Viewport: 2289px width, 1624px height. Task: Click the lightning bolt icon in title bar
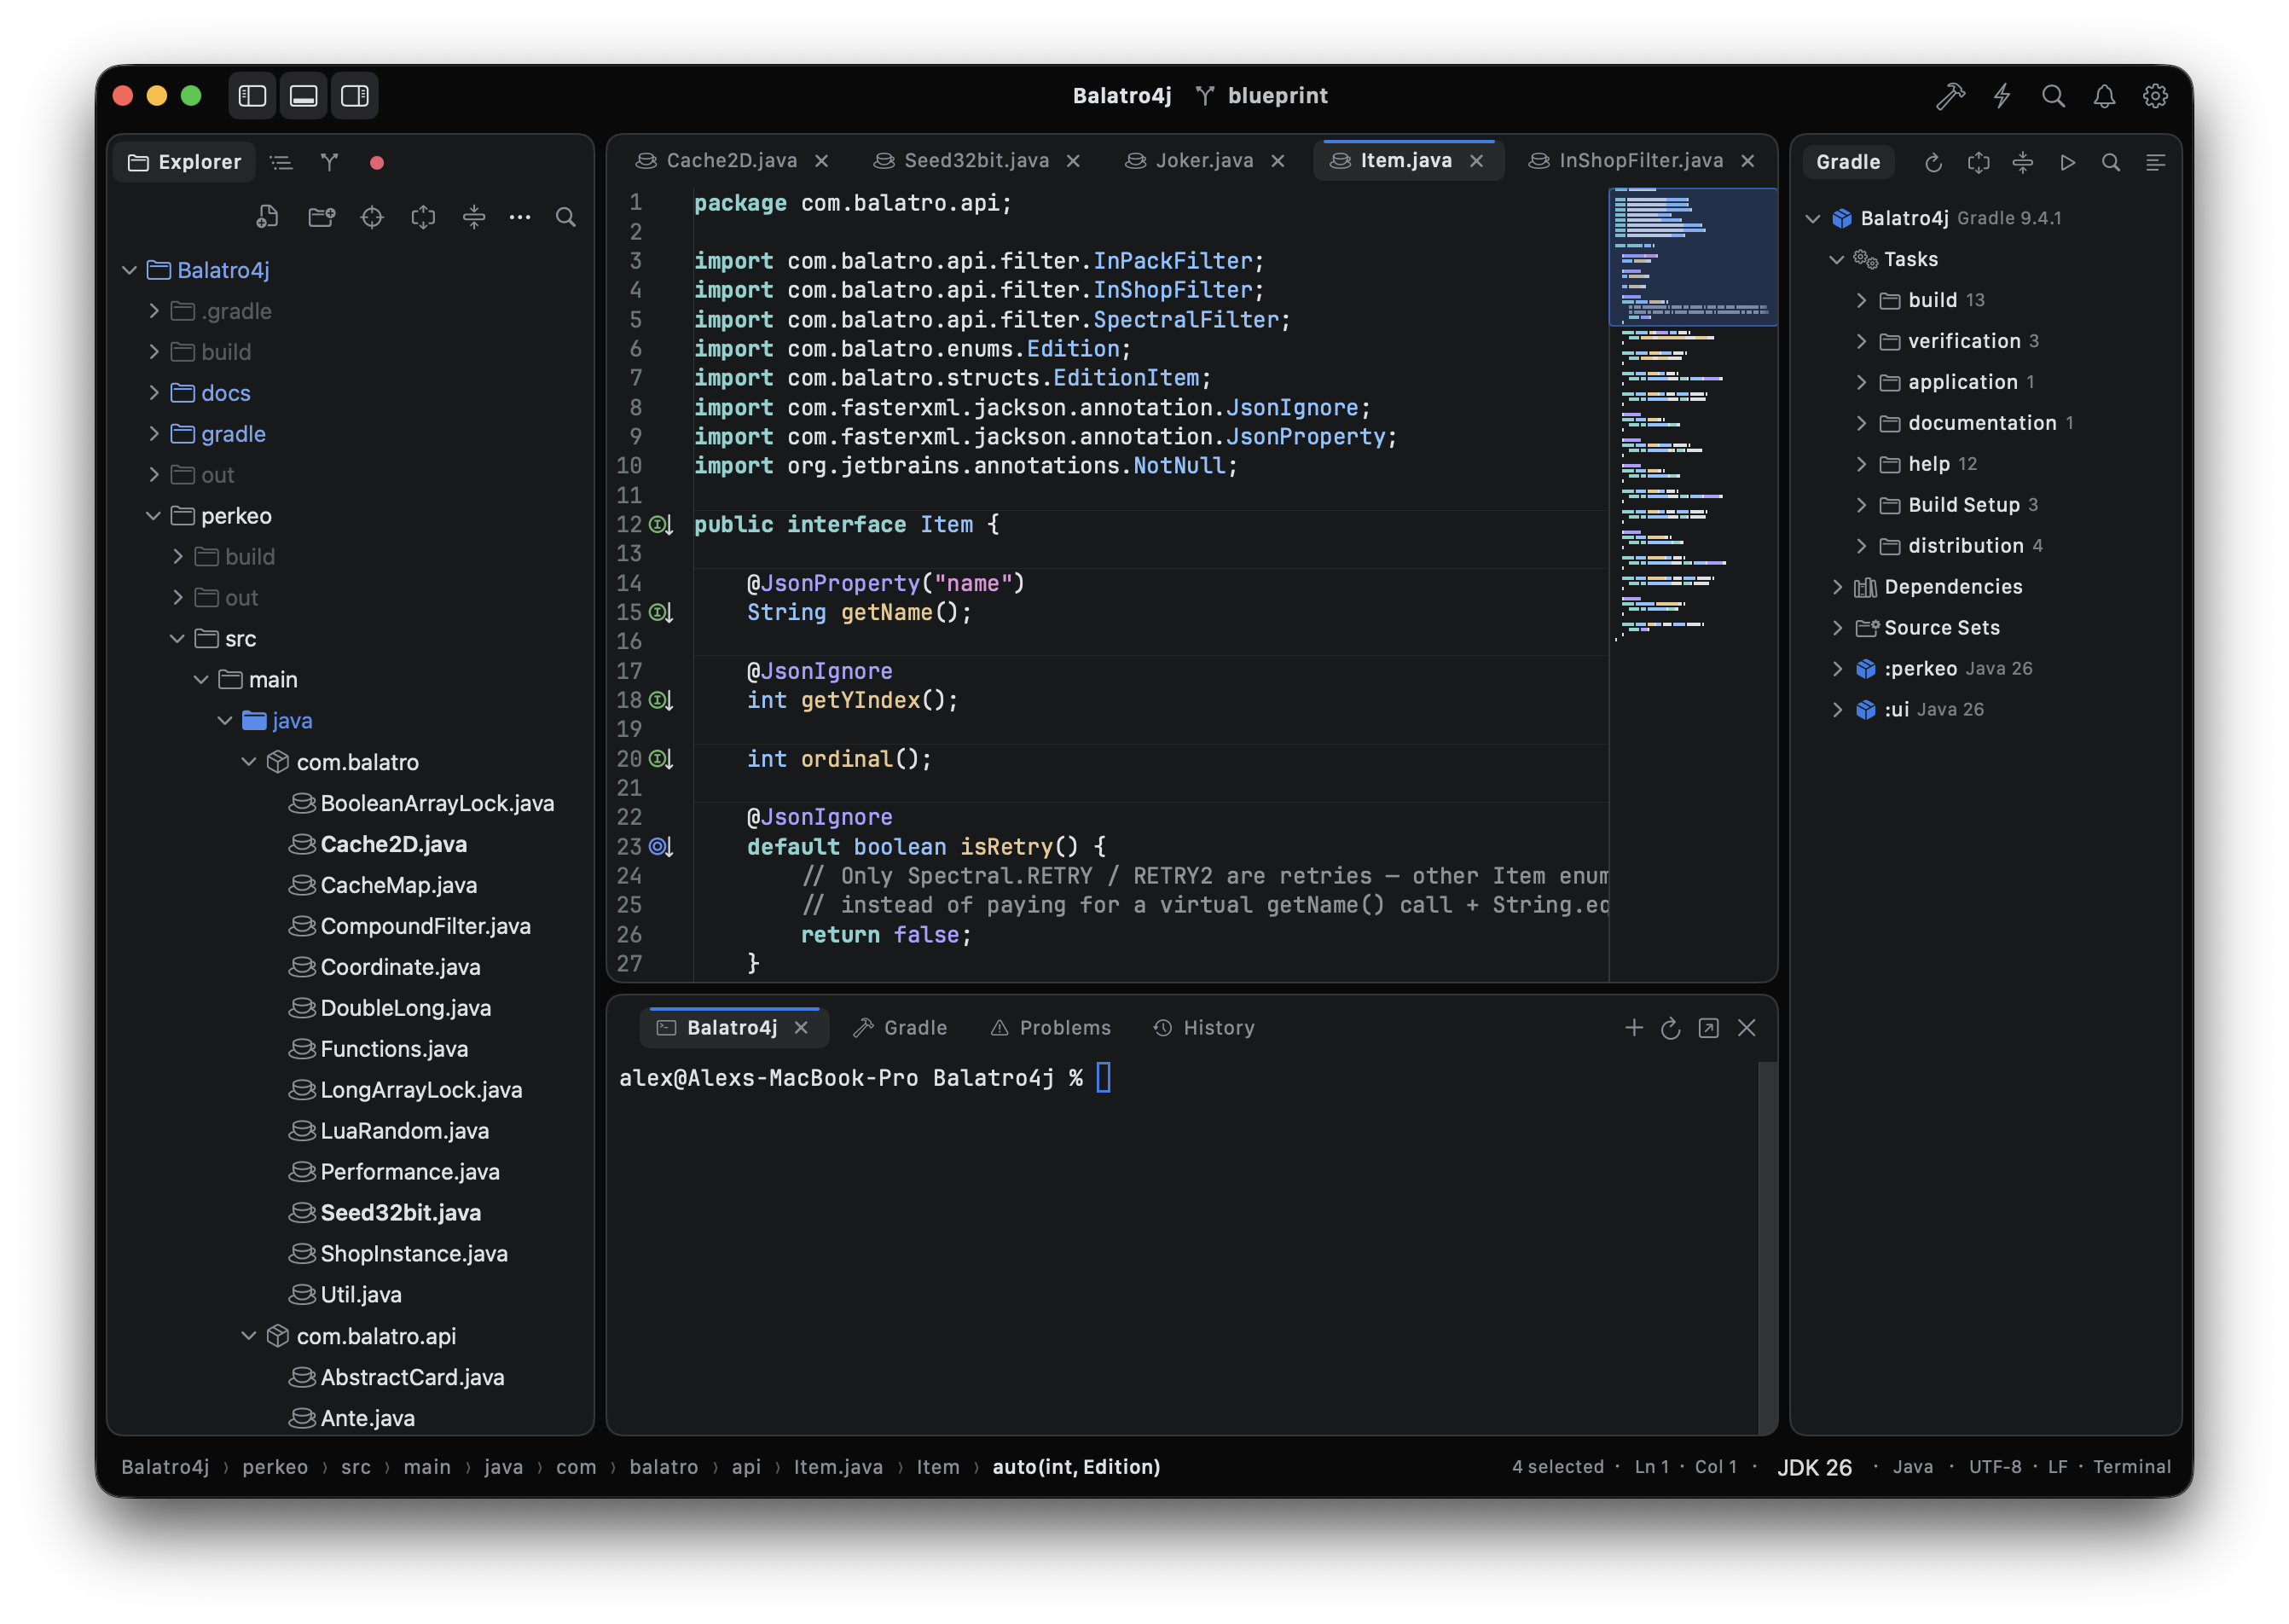(2002, 96)
